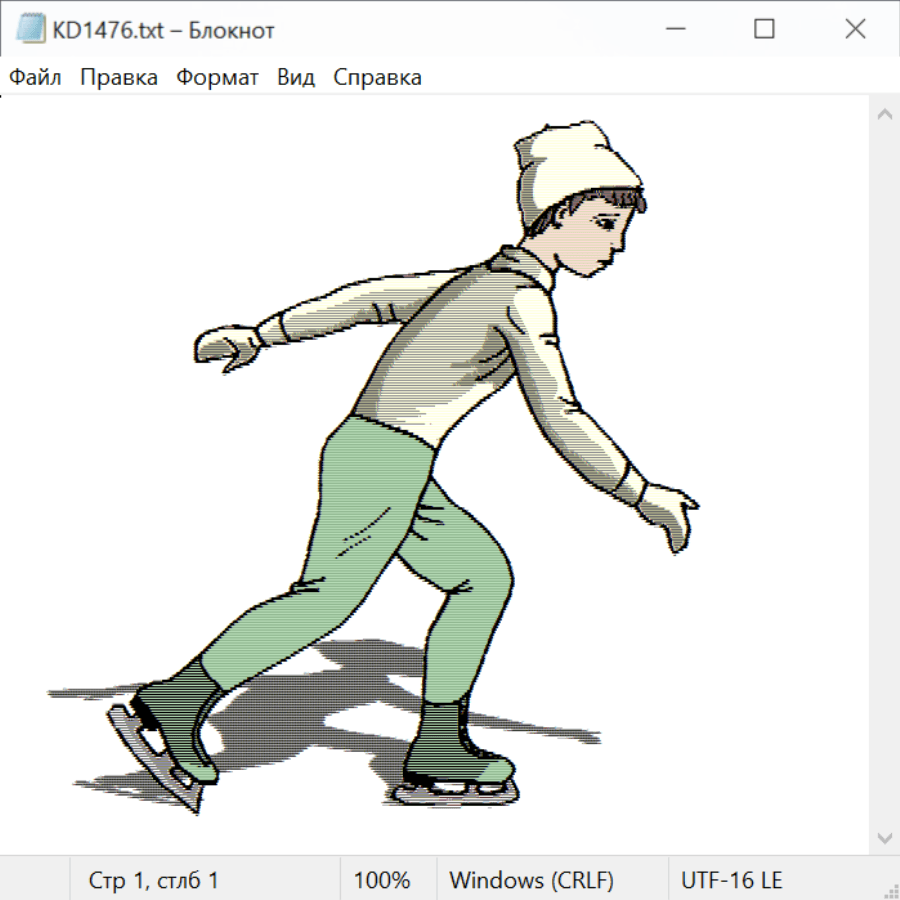Click the resize grip in the bottom-right corner
Screen dimensions: 900x900
coord(890,890)
